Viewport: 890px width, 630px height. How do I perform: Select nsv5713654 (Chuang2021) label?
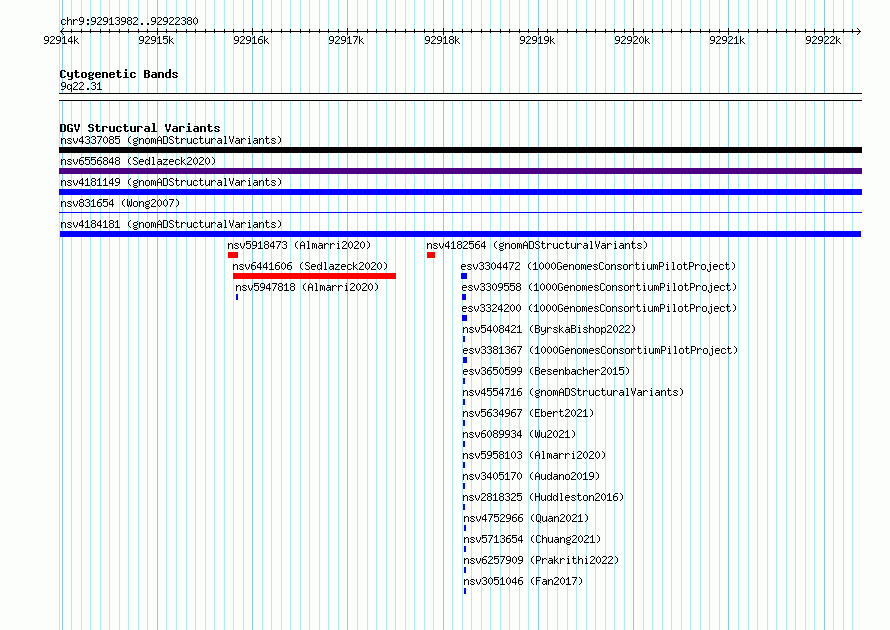coord(532,539)
